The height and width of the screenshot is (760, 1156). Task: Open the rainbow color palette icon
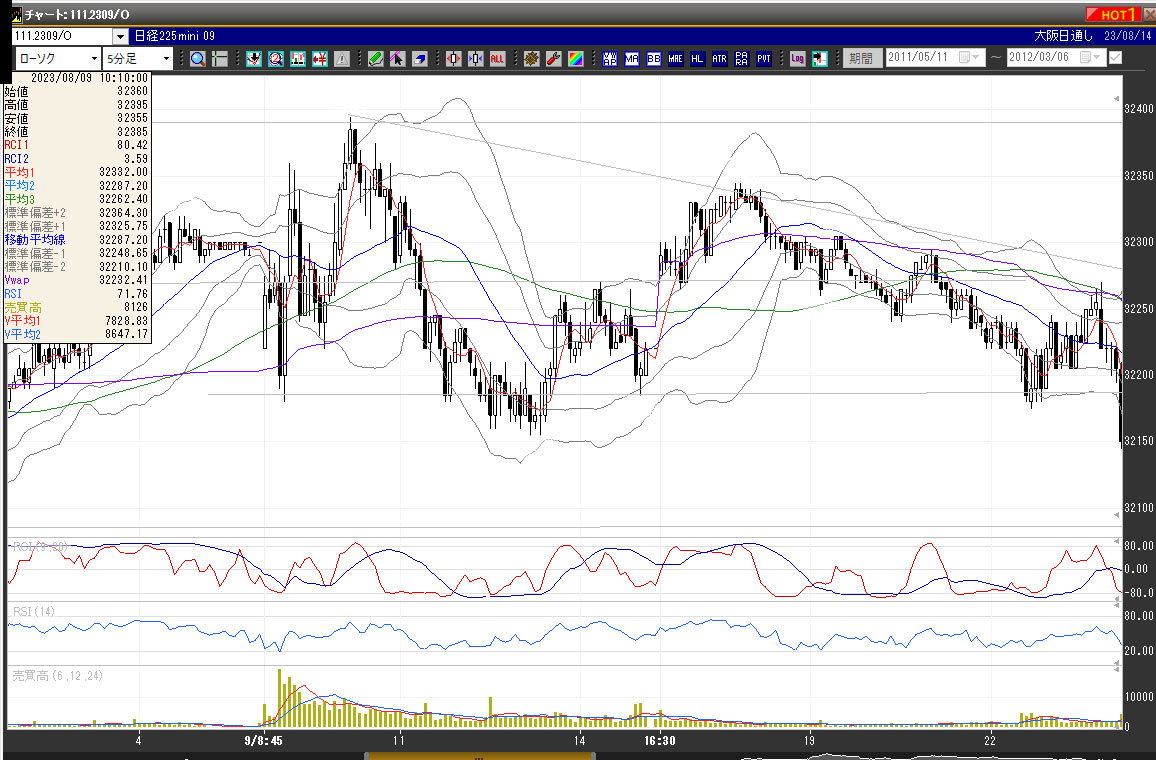pyautogui.click(x=576, y=59)
